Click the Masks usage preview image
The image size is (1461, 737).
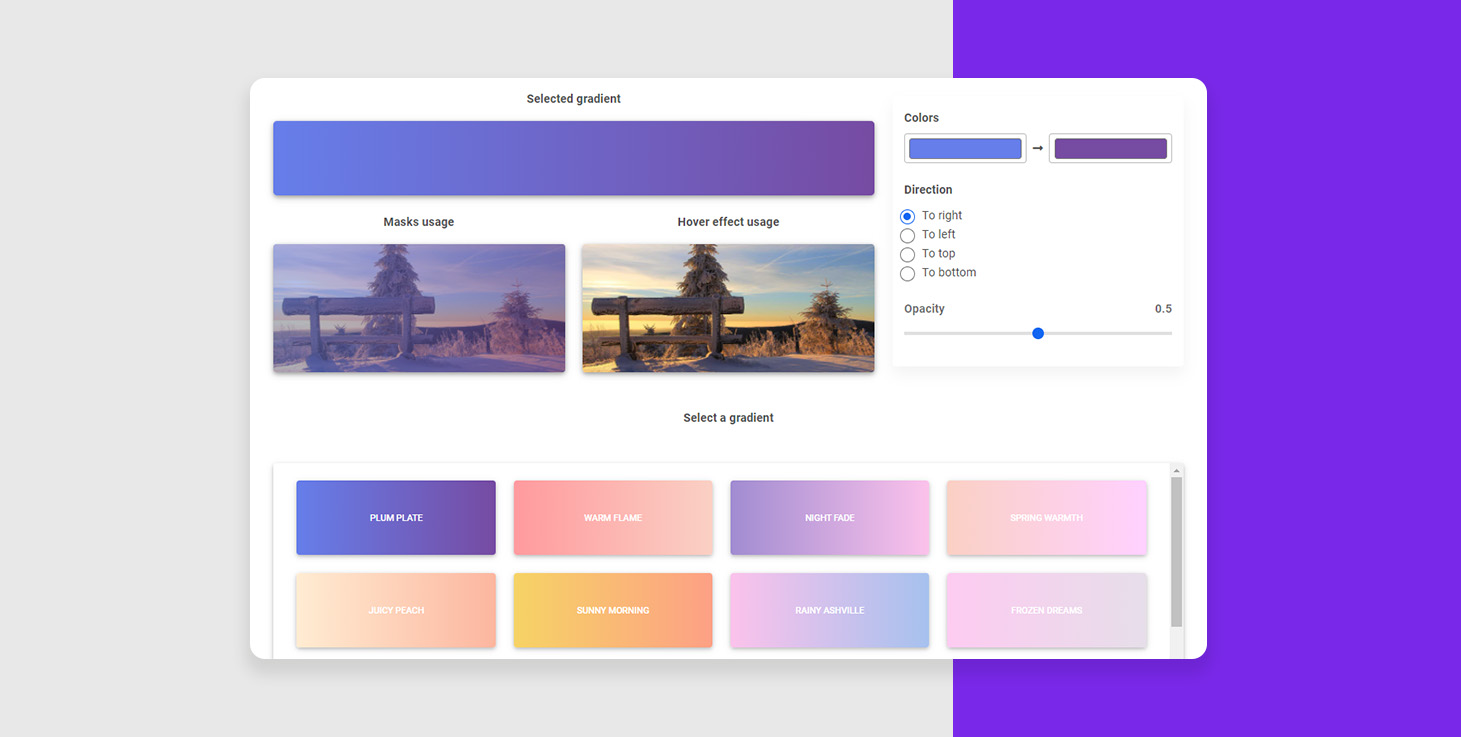[419, 308]
